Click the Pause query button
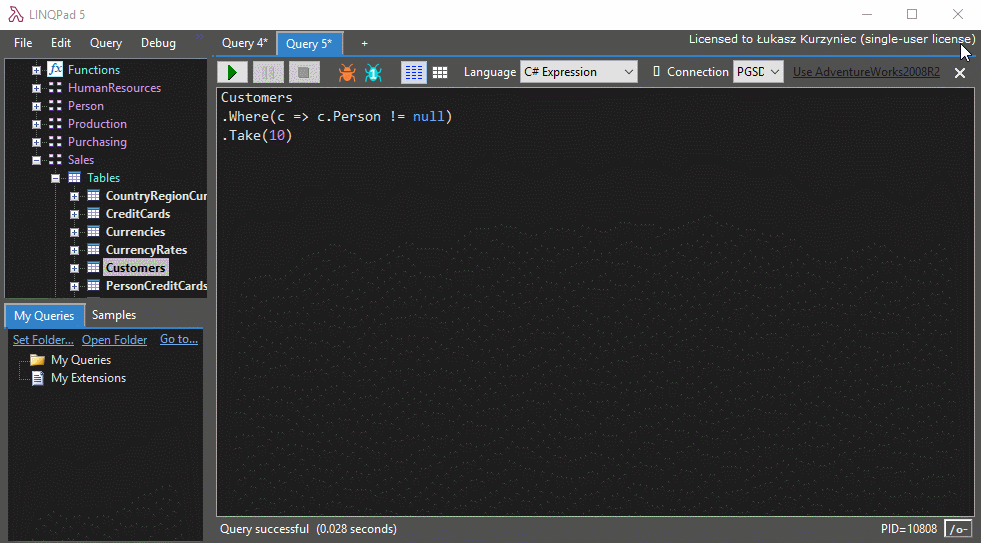The width and height of the screenshot is (981, 543). (x=268, y=73)
